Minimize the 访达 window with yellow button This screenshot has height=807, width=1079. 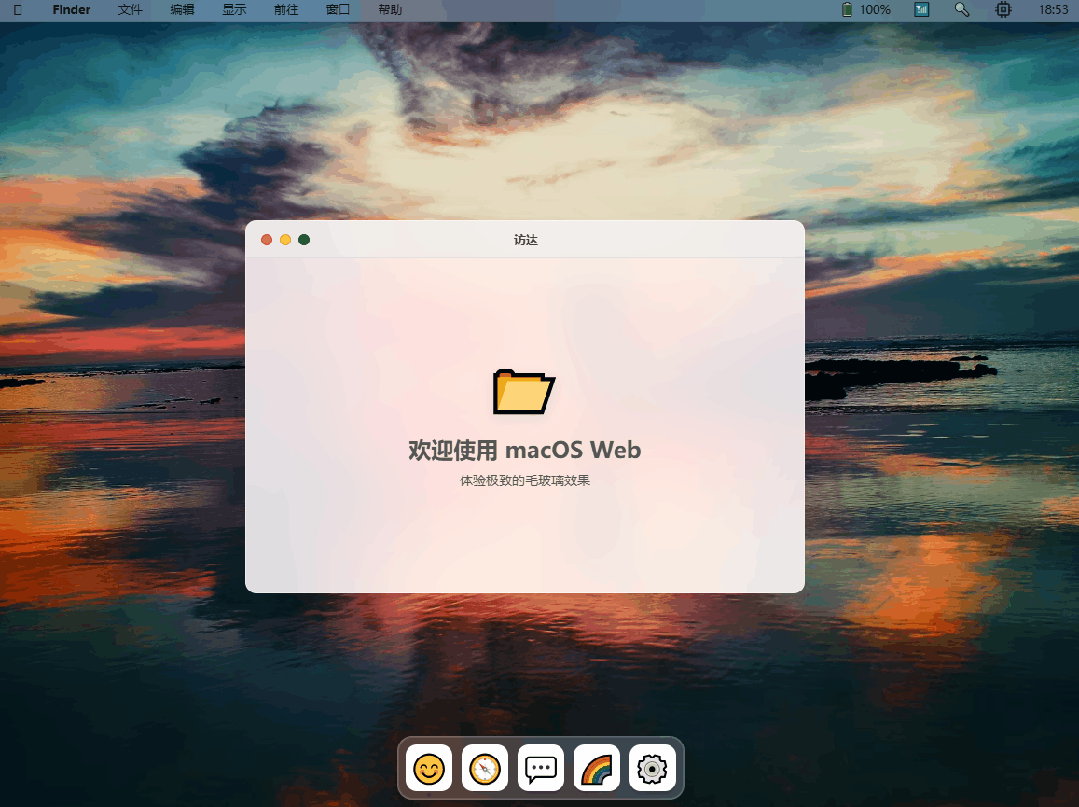point(285,239)
